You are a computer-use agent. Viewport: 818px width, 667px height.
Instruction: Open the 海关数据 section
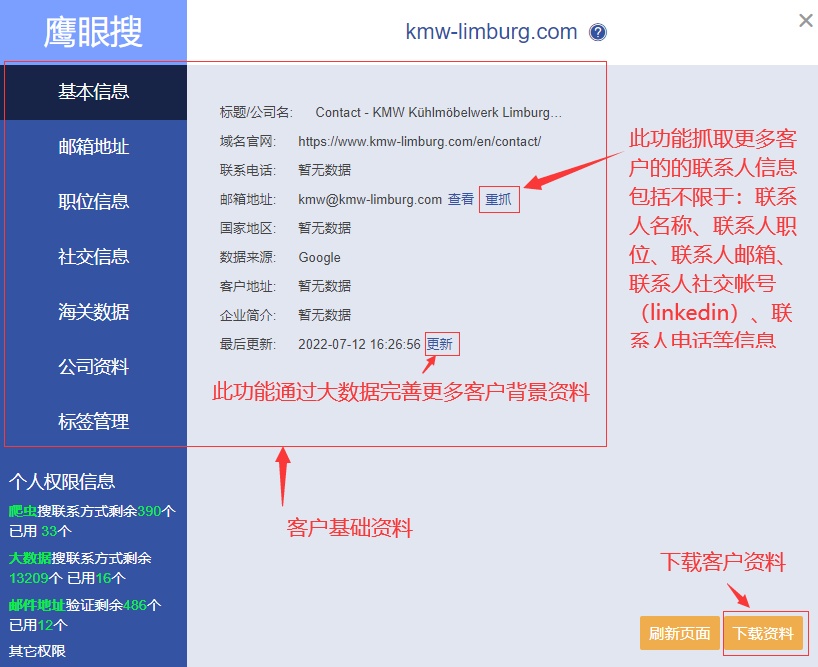point(94,312)
